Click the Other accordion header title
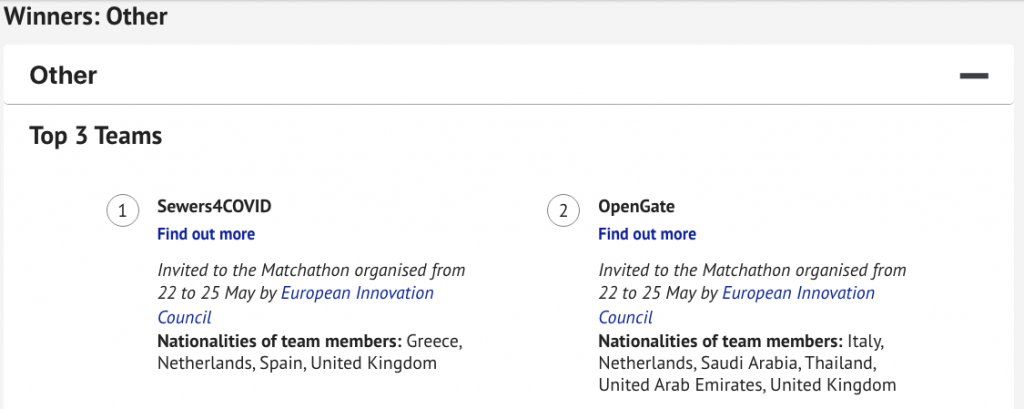This screenshot has width=1024, height=409. coord(63,76)
